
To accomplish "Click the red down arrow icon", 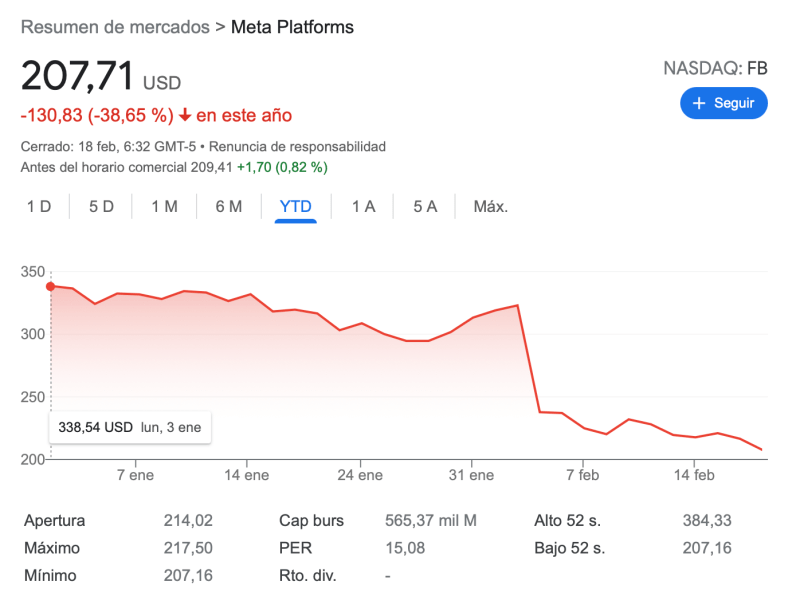I will (185, 116).
